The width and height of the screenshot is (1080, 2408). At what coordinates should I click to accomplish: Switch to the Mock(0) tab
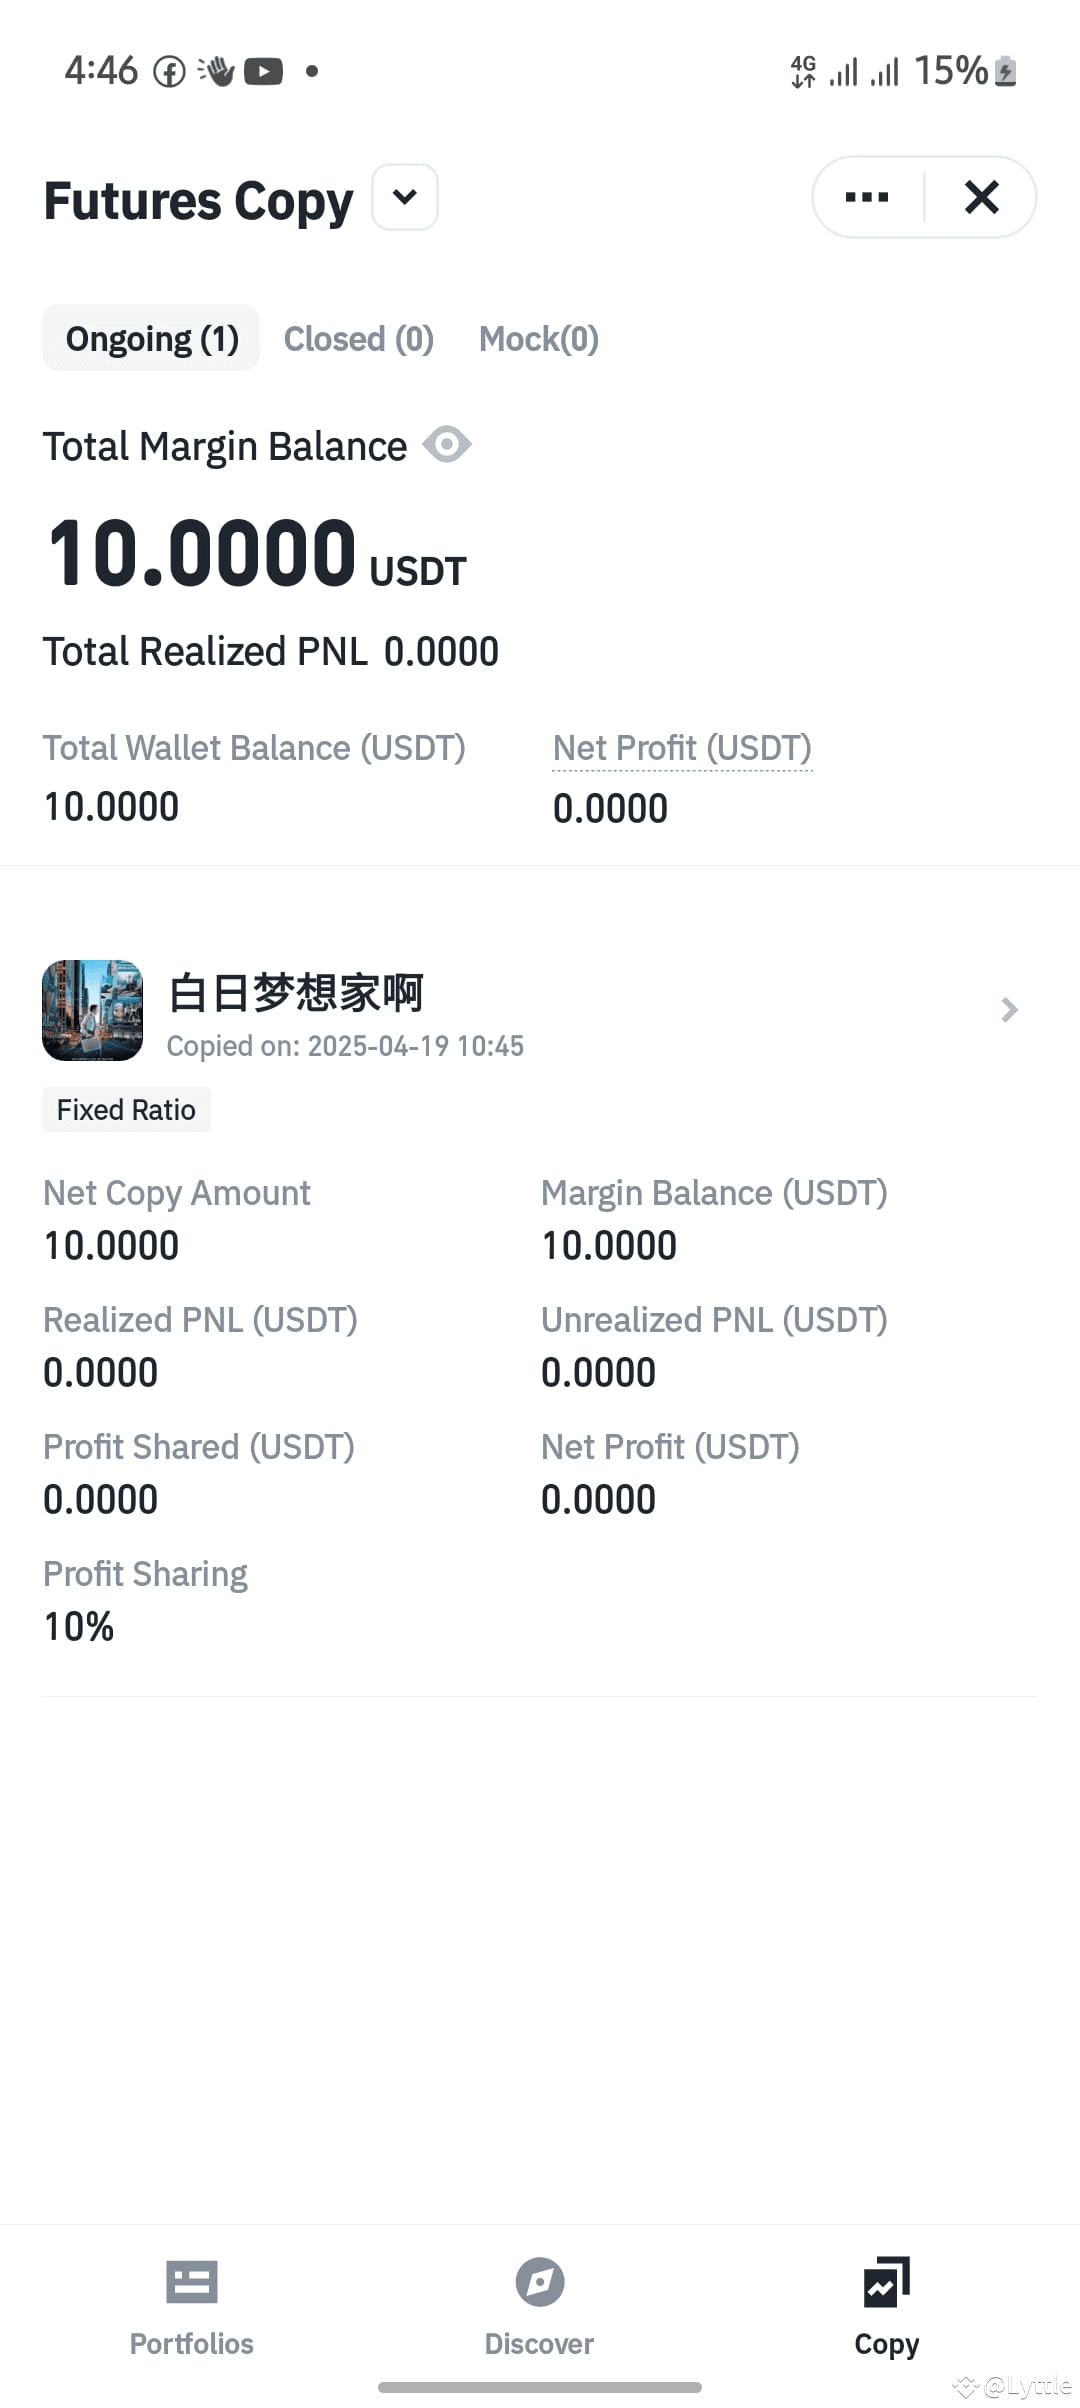539,339
